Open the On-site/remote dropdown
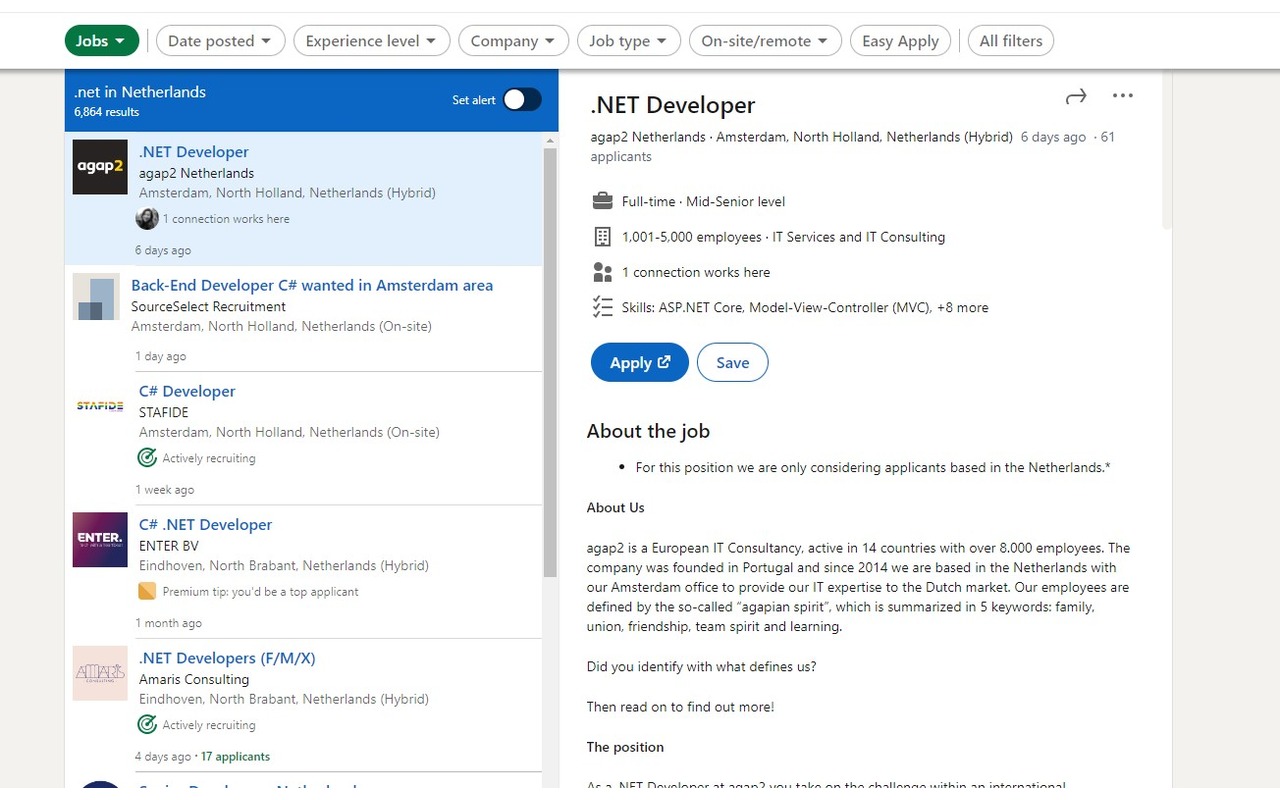Image resolution: width=1280 pixels, height=800 pixels. pyautogui.click(x=765, y=40)
